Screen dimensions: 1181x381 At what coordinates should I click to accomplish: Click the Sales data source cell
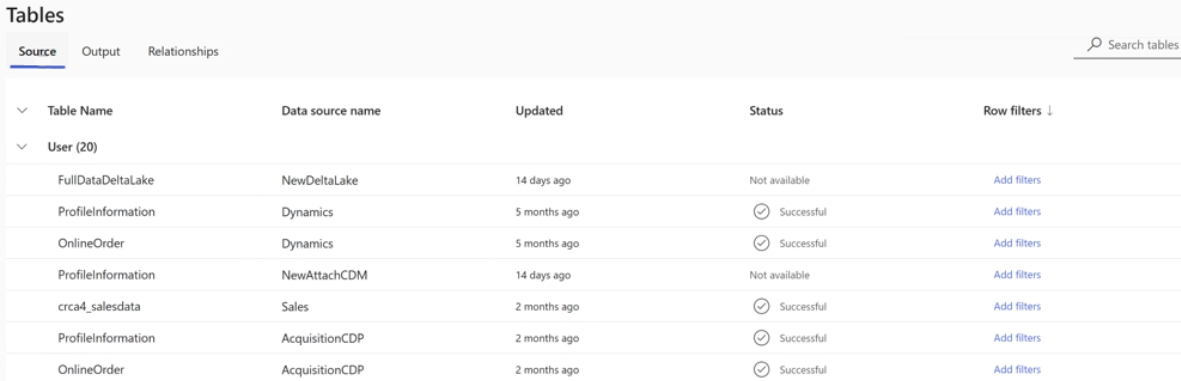[295, 306]
